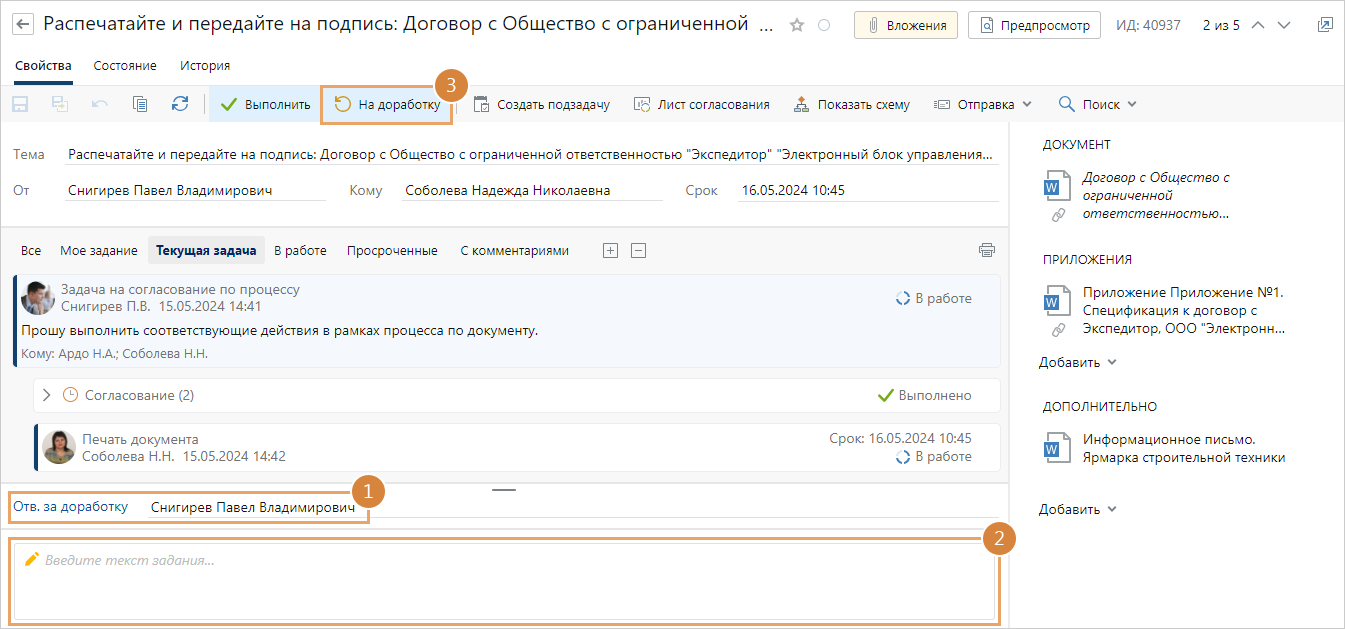Viewport: 1345px width, 629px height.
Task: Select the С комментариями filter tab
Action: 514,251
